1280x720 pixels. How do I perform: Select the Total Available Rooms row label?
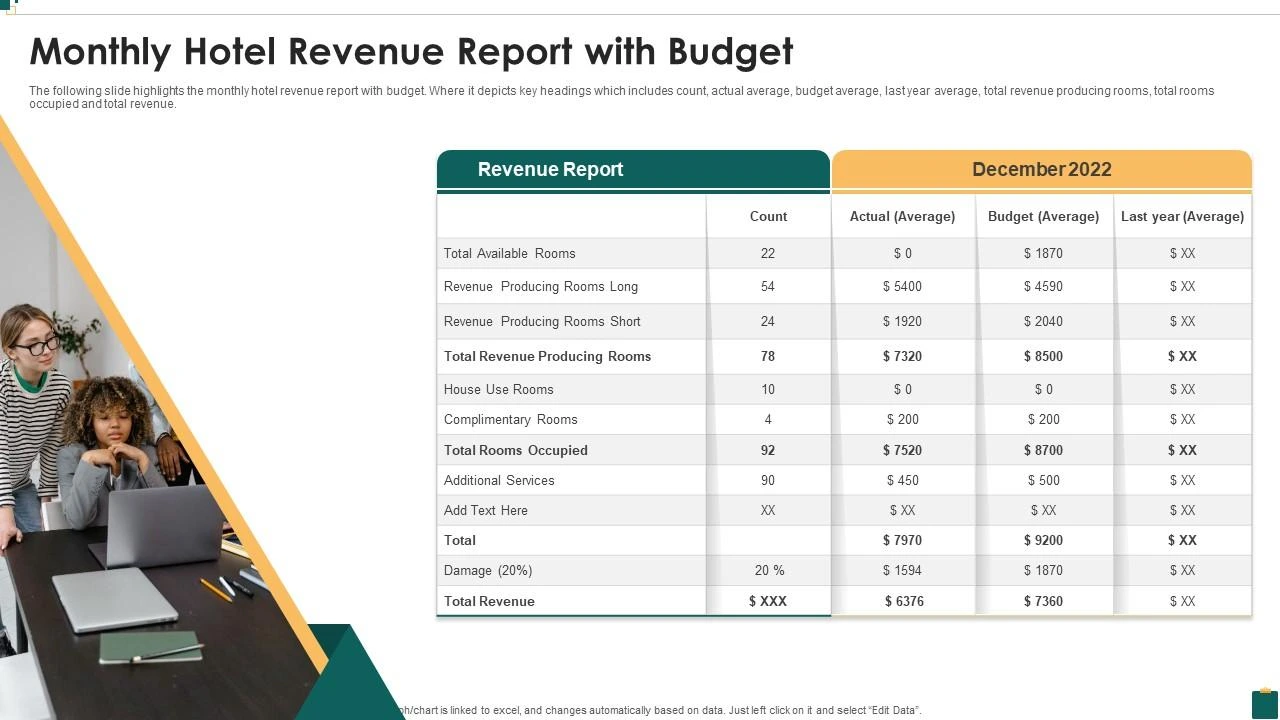pyautogui.click(x=510, y=253)
